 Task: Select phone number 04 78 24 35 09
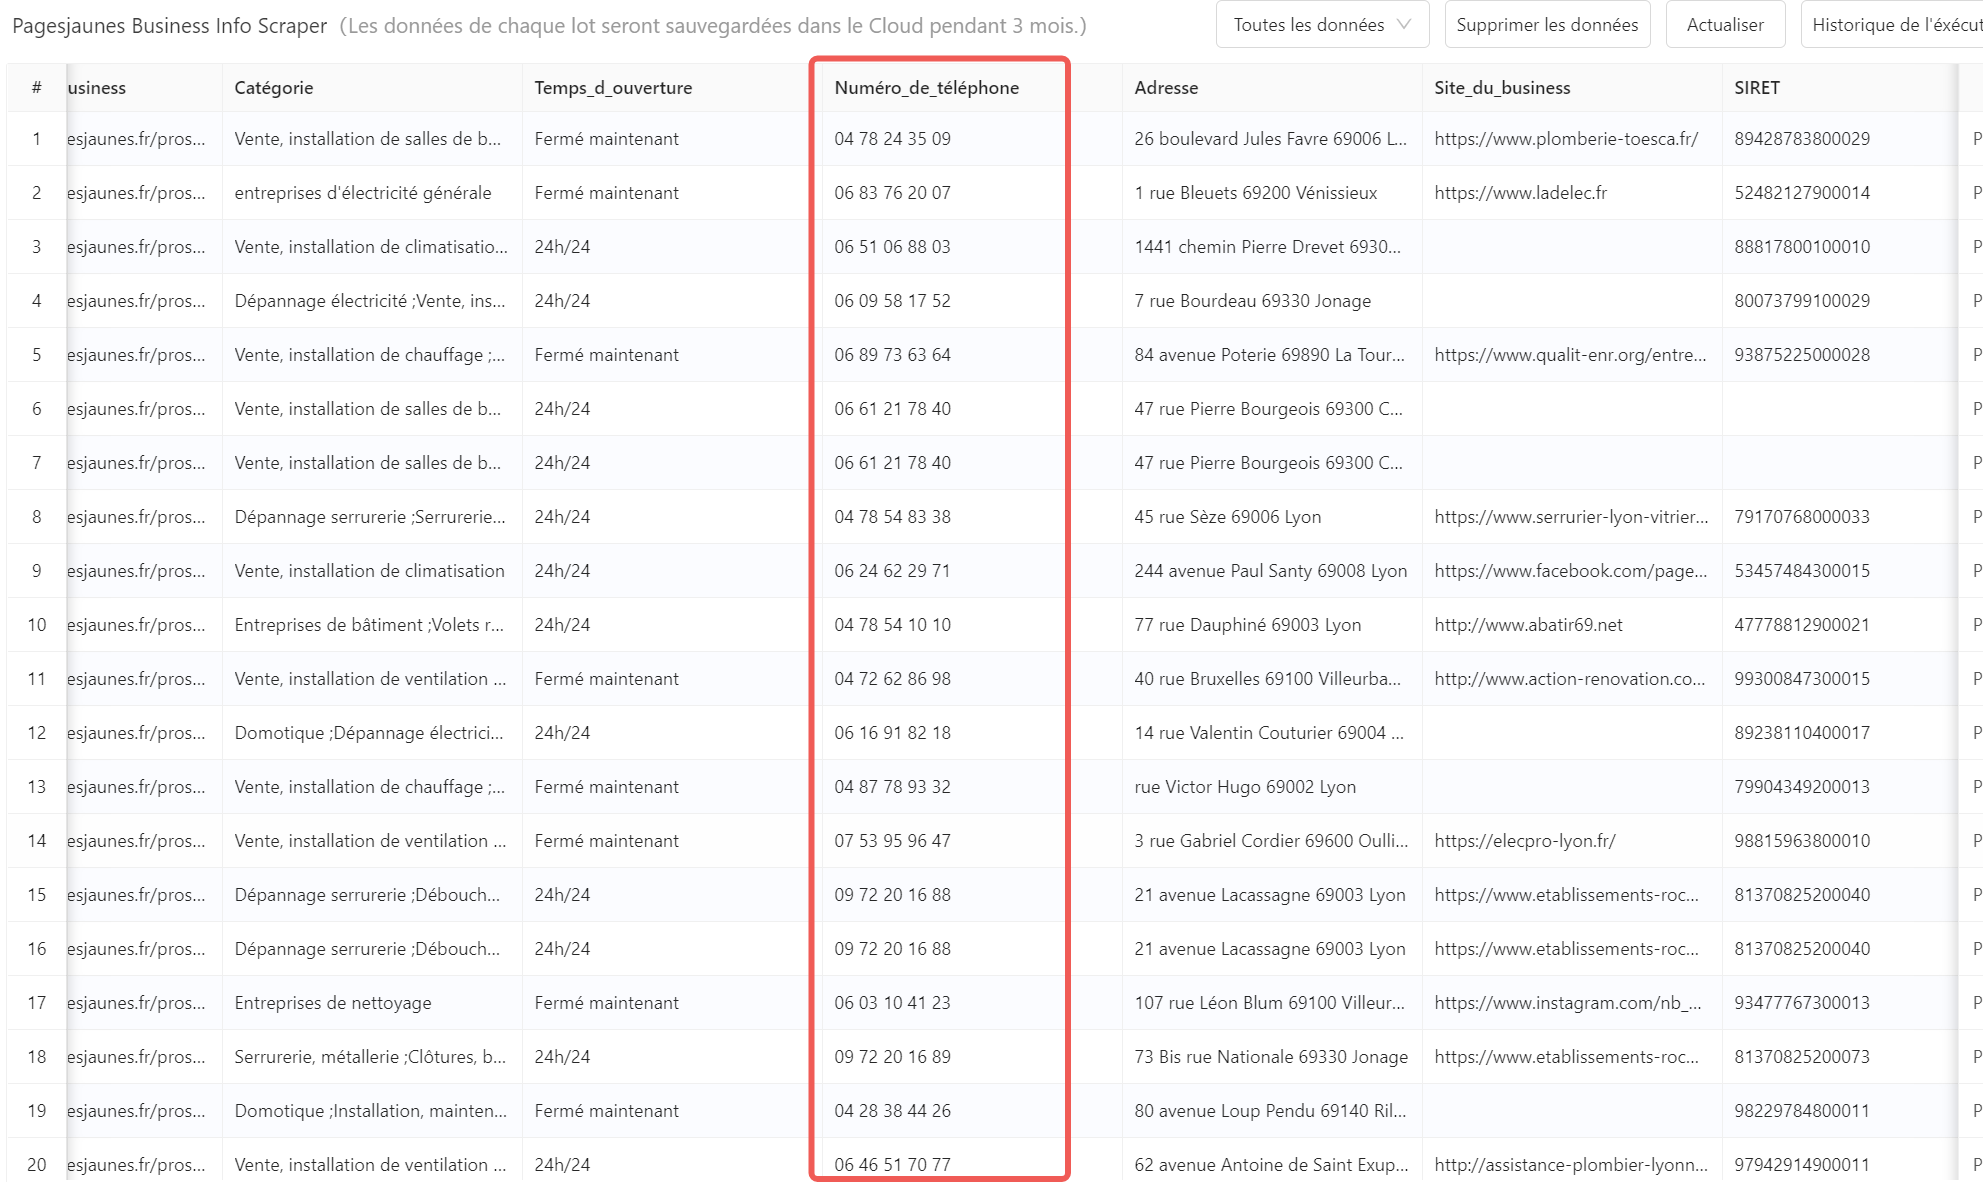[x=890, y=139]
